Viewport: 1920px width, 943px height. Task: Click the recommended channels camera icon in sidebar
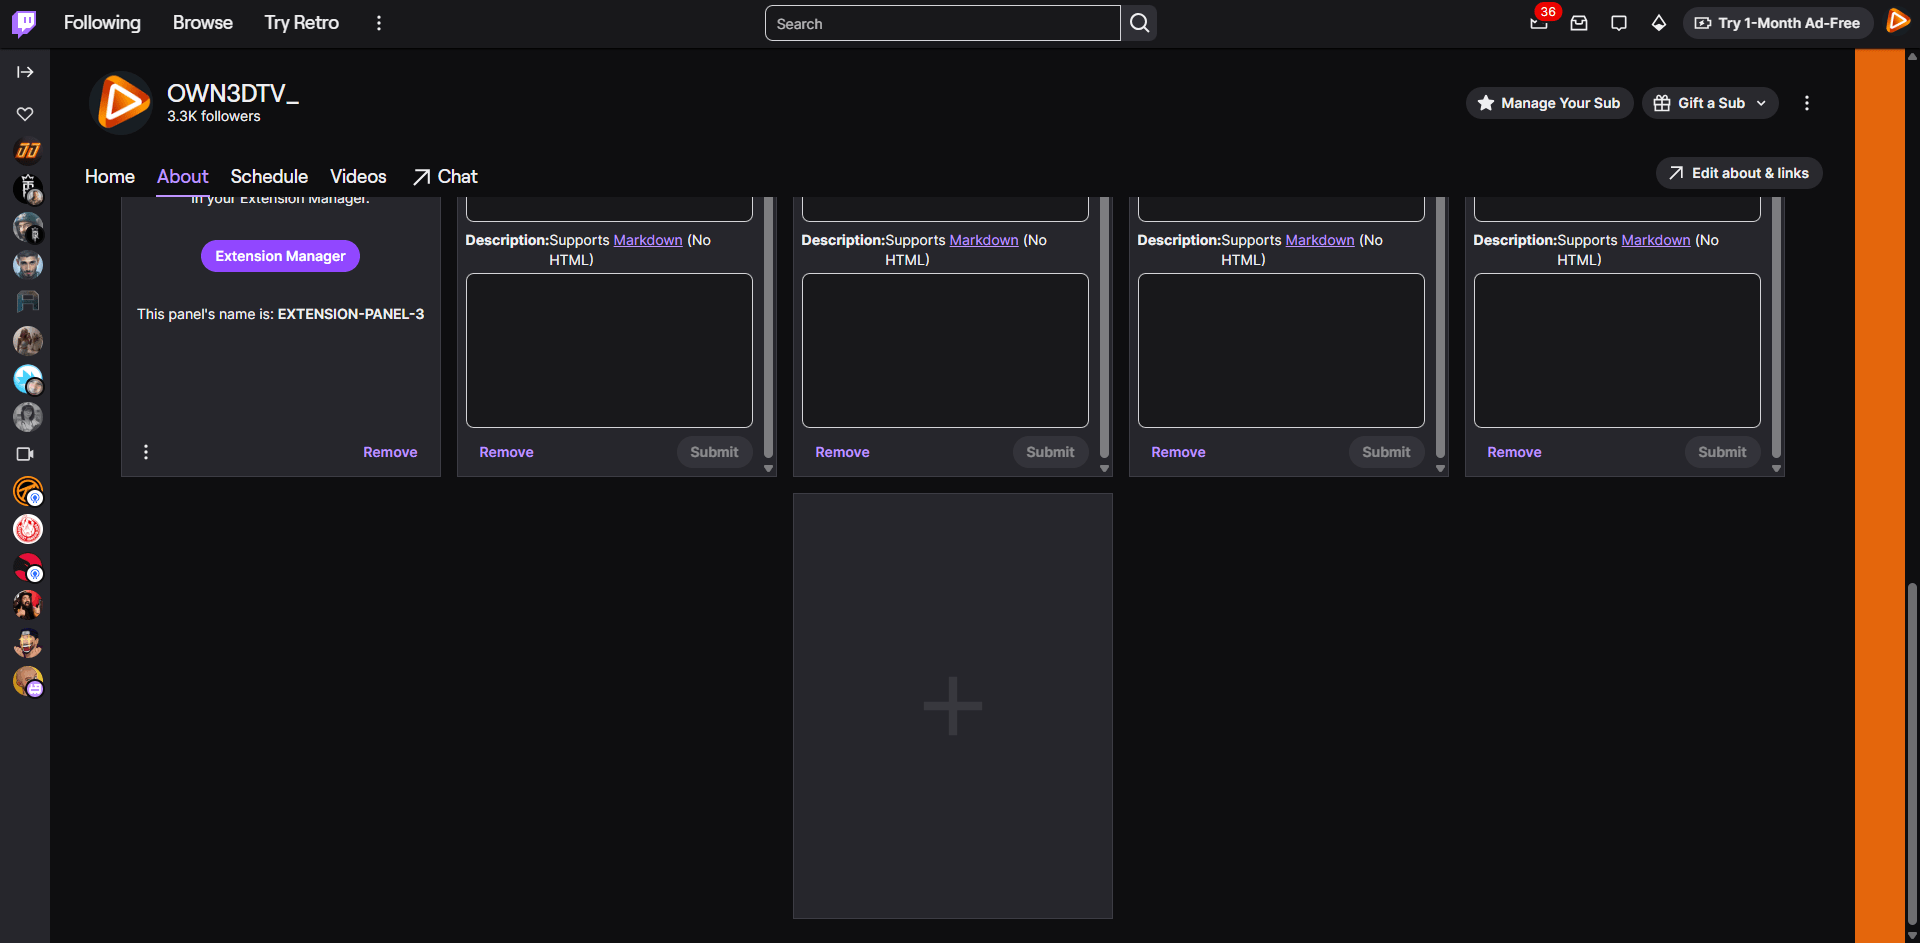pos(25,454)
